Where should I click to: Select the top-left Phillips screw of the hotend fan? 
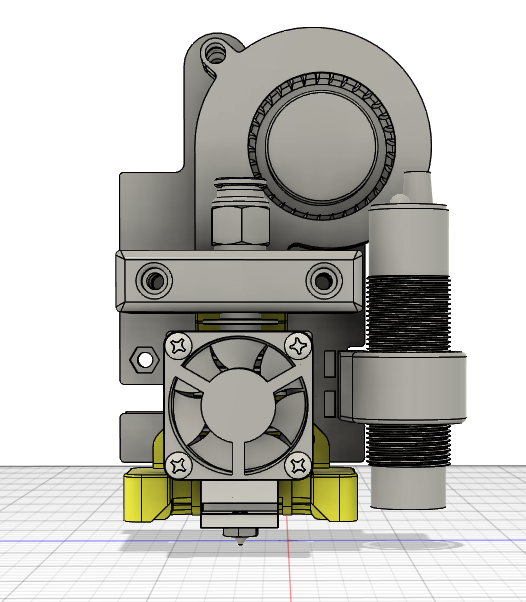click(179, 346)
